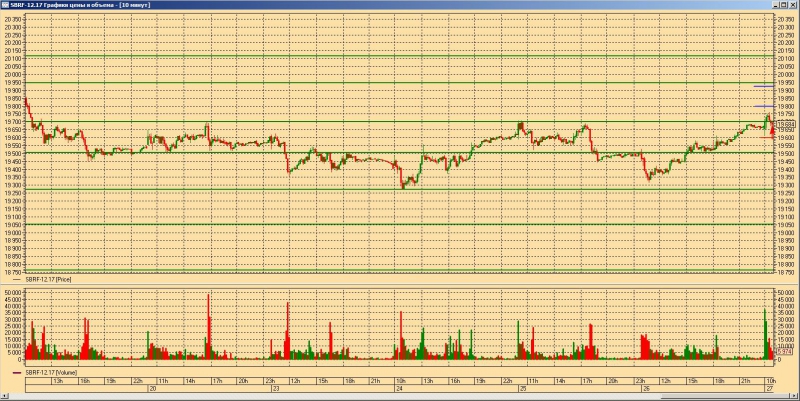Image resolution: width=800 pixels, height=401 pixels.
Task: Click 19 000 on the left price axis
Action: point(13,233)
